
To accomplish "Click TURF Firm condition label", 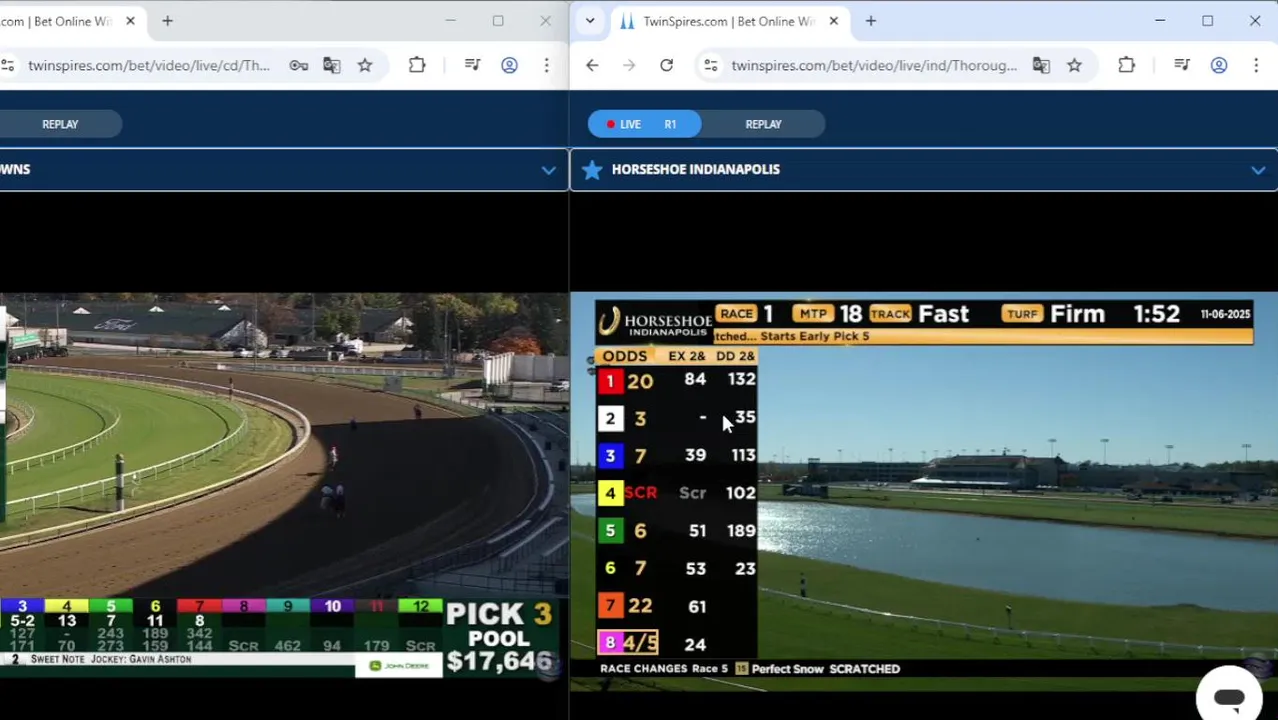I will coord(1053,314).
